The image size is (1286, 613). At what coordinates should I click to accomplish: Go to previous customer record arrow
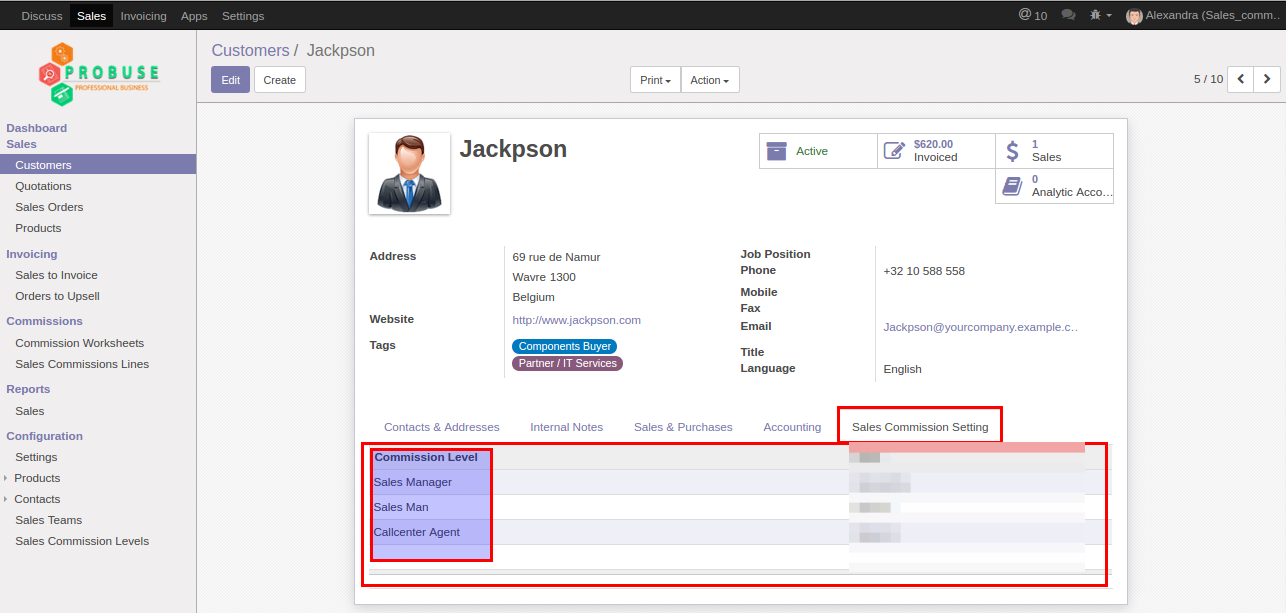(1241, 79)
